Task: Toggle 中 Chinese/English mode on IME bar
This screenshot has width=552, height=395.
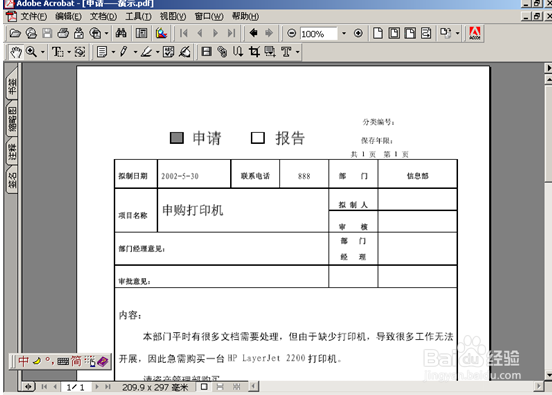Action: (24, 361)
